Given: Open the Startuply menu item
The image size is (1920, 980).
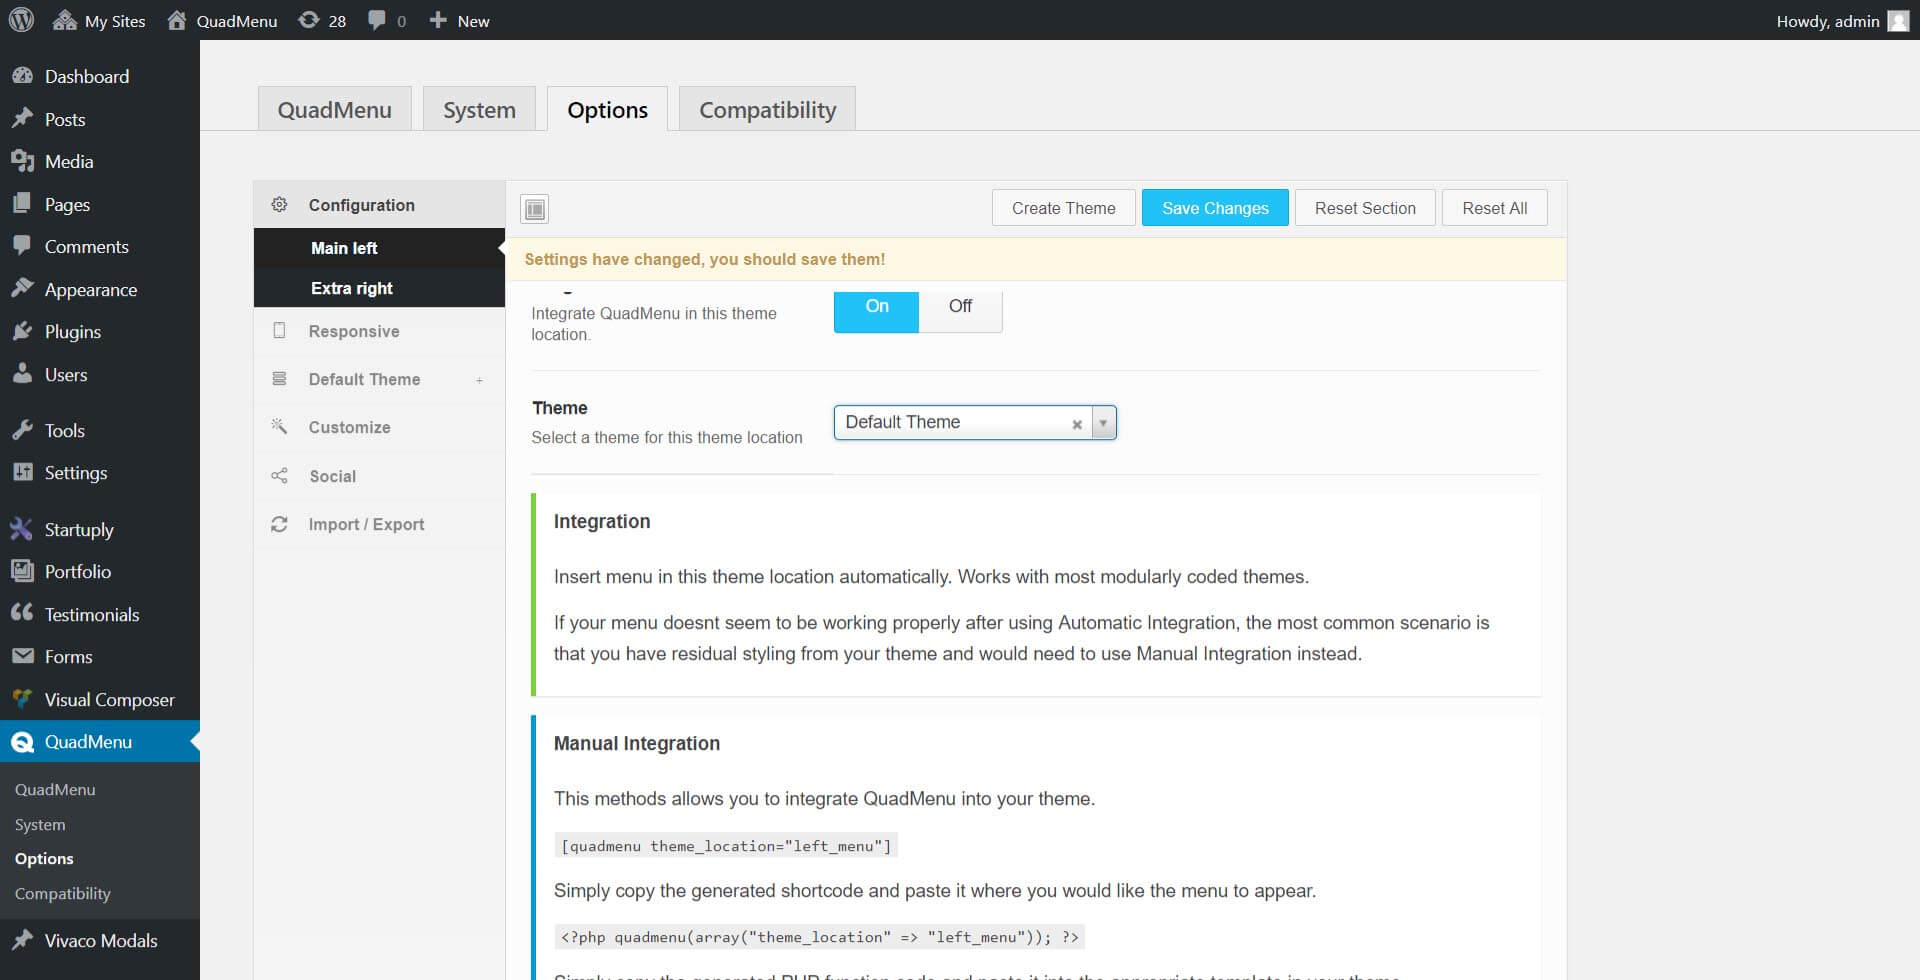Looking at the screenshot, I should pyautogui.click(x=100, y=529).
